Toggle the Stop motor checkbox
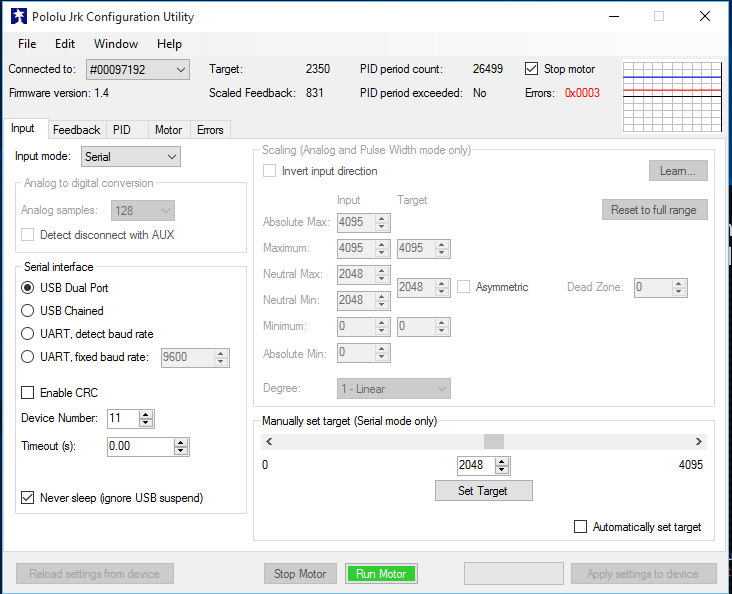Image resolution: width=732 pixels, height=594 pixels. [532, 69]
